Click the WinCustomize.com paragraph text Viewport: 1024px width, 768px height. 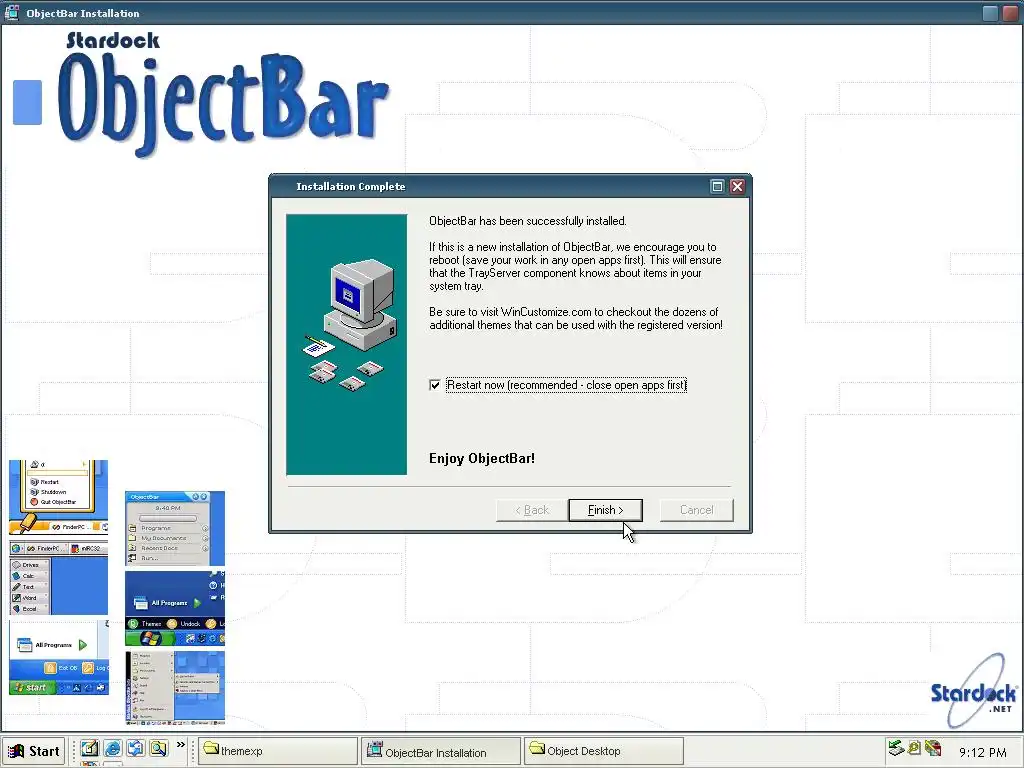pyautogui.click(x=576, y=319)
